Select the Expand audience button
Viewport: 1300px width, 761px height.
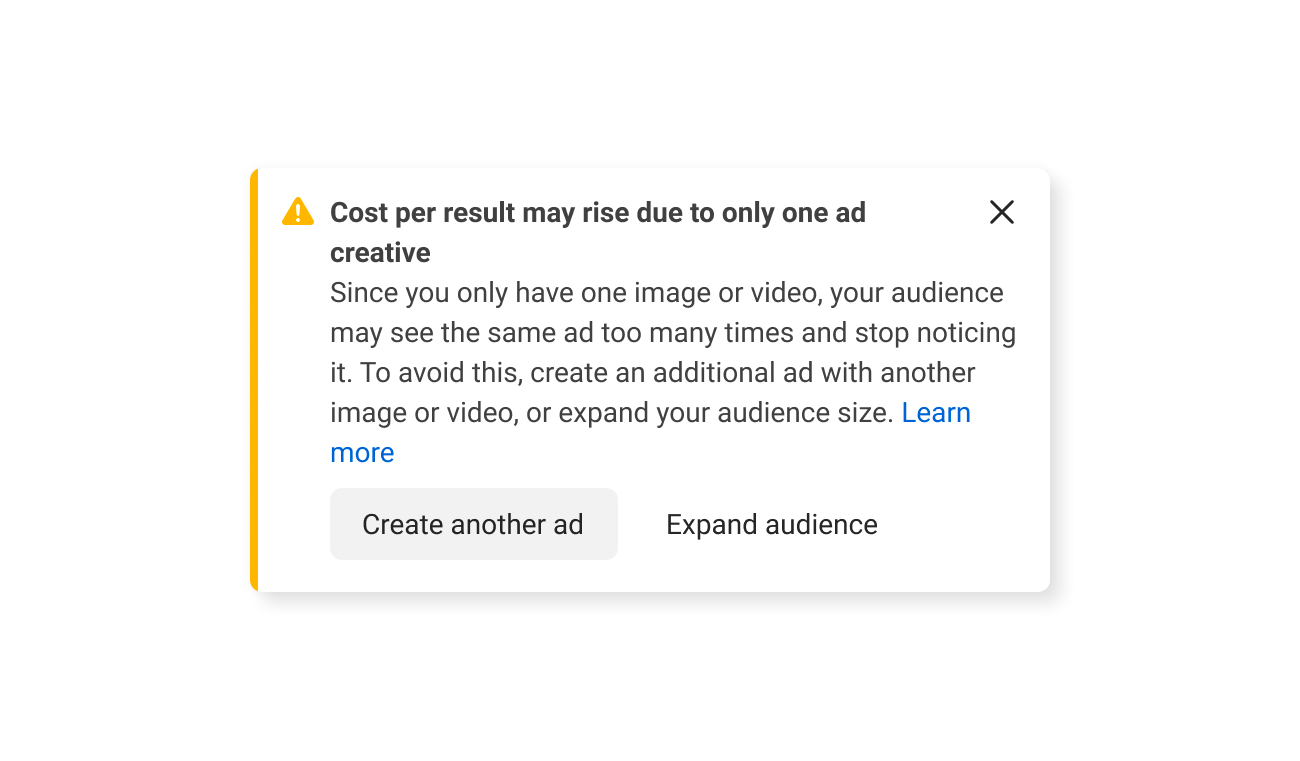click(771, 524)
